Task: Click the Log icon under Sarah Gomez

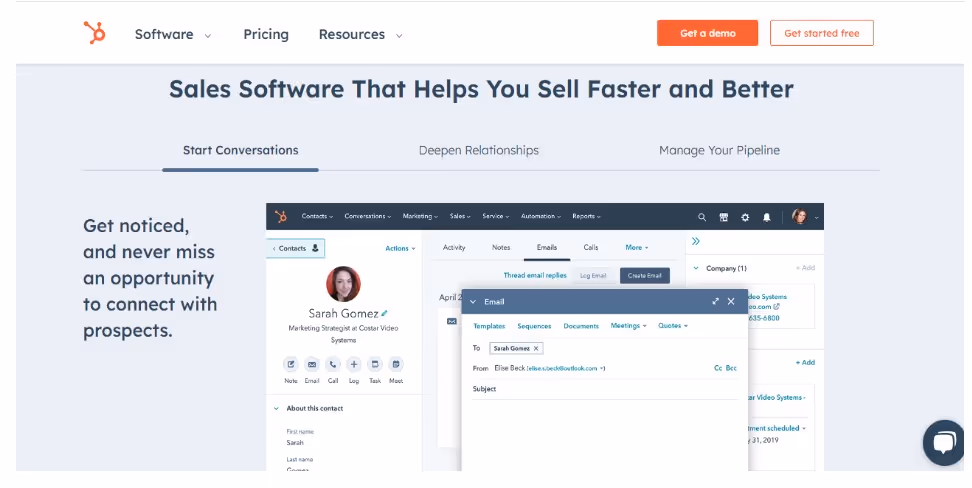Action: tap(354, 365)
